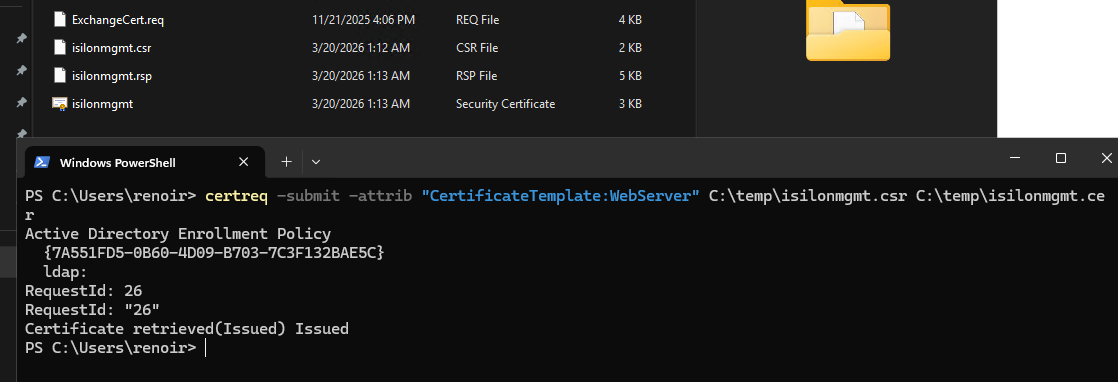Image resolution: width=1118 pixels, height=382 pixels.
Task: Click the Active Directory Enrollment Policy line
Action: [x=178, y=234]
